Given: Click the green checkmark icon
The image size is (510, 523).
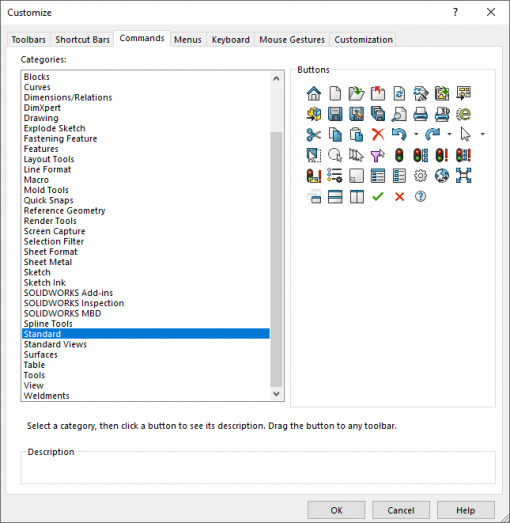Looking at the screenshot, I should click(378, 196).
